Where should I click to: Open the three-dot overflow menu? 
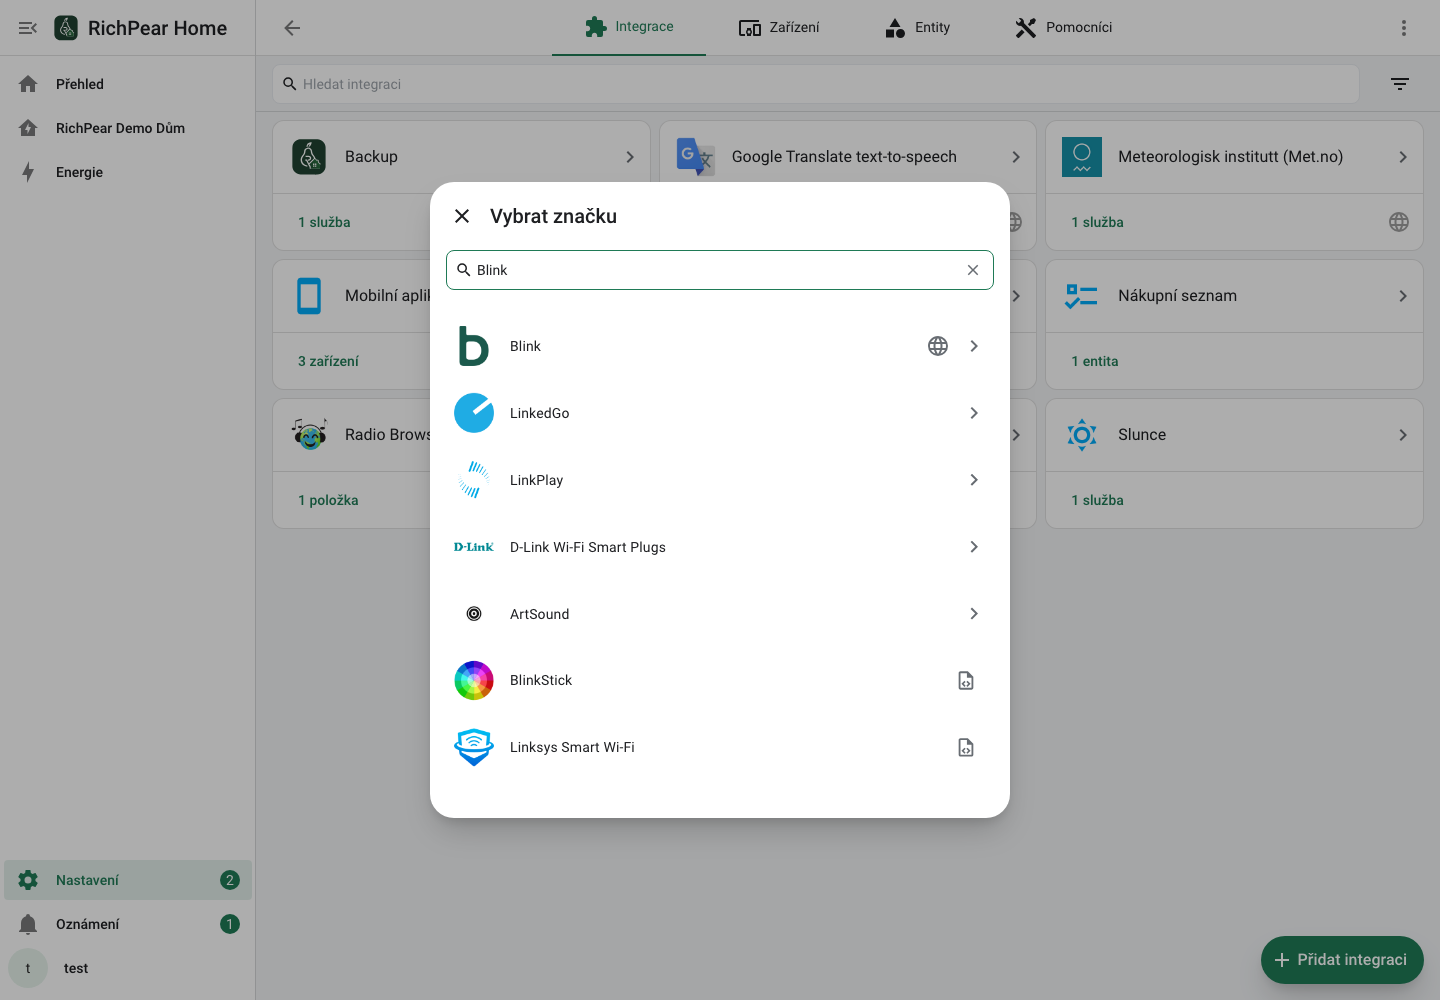[x=1404, y=28]
